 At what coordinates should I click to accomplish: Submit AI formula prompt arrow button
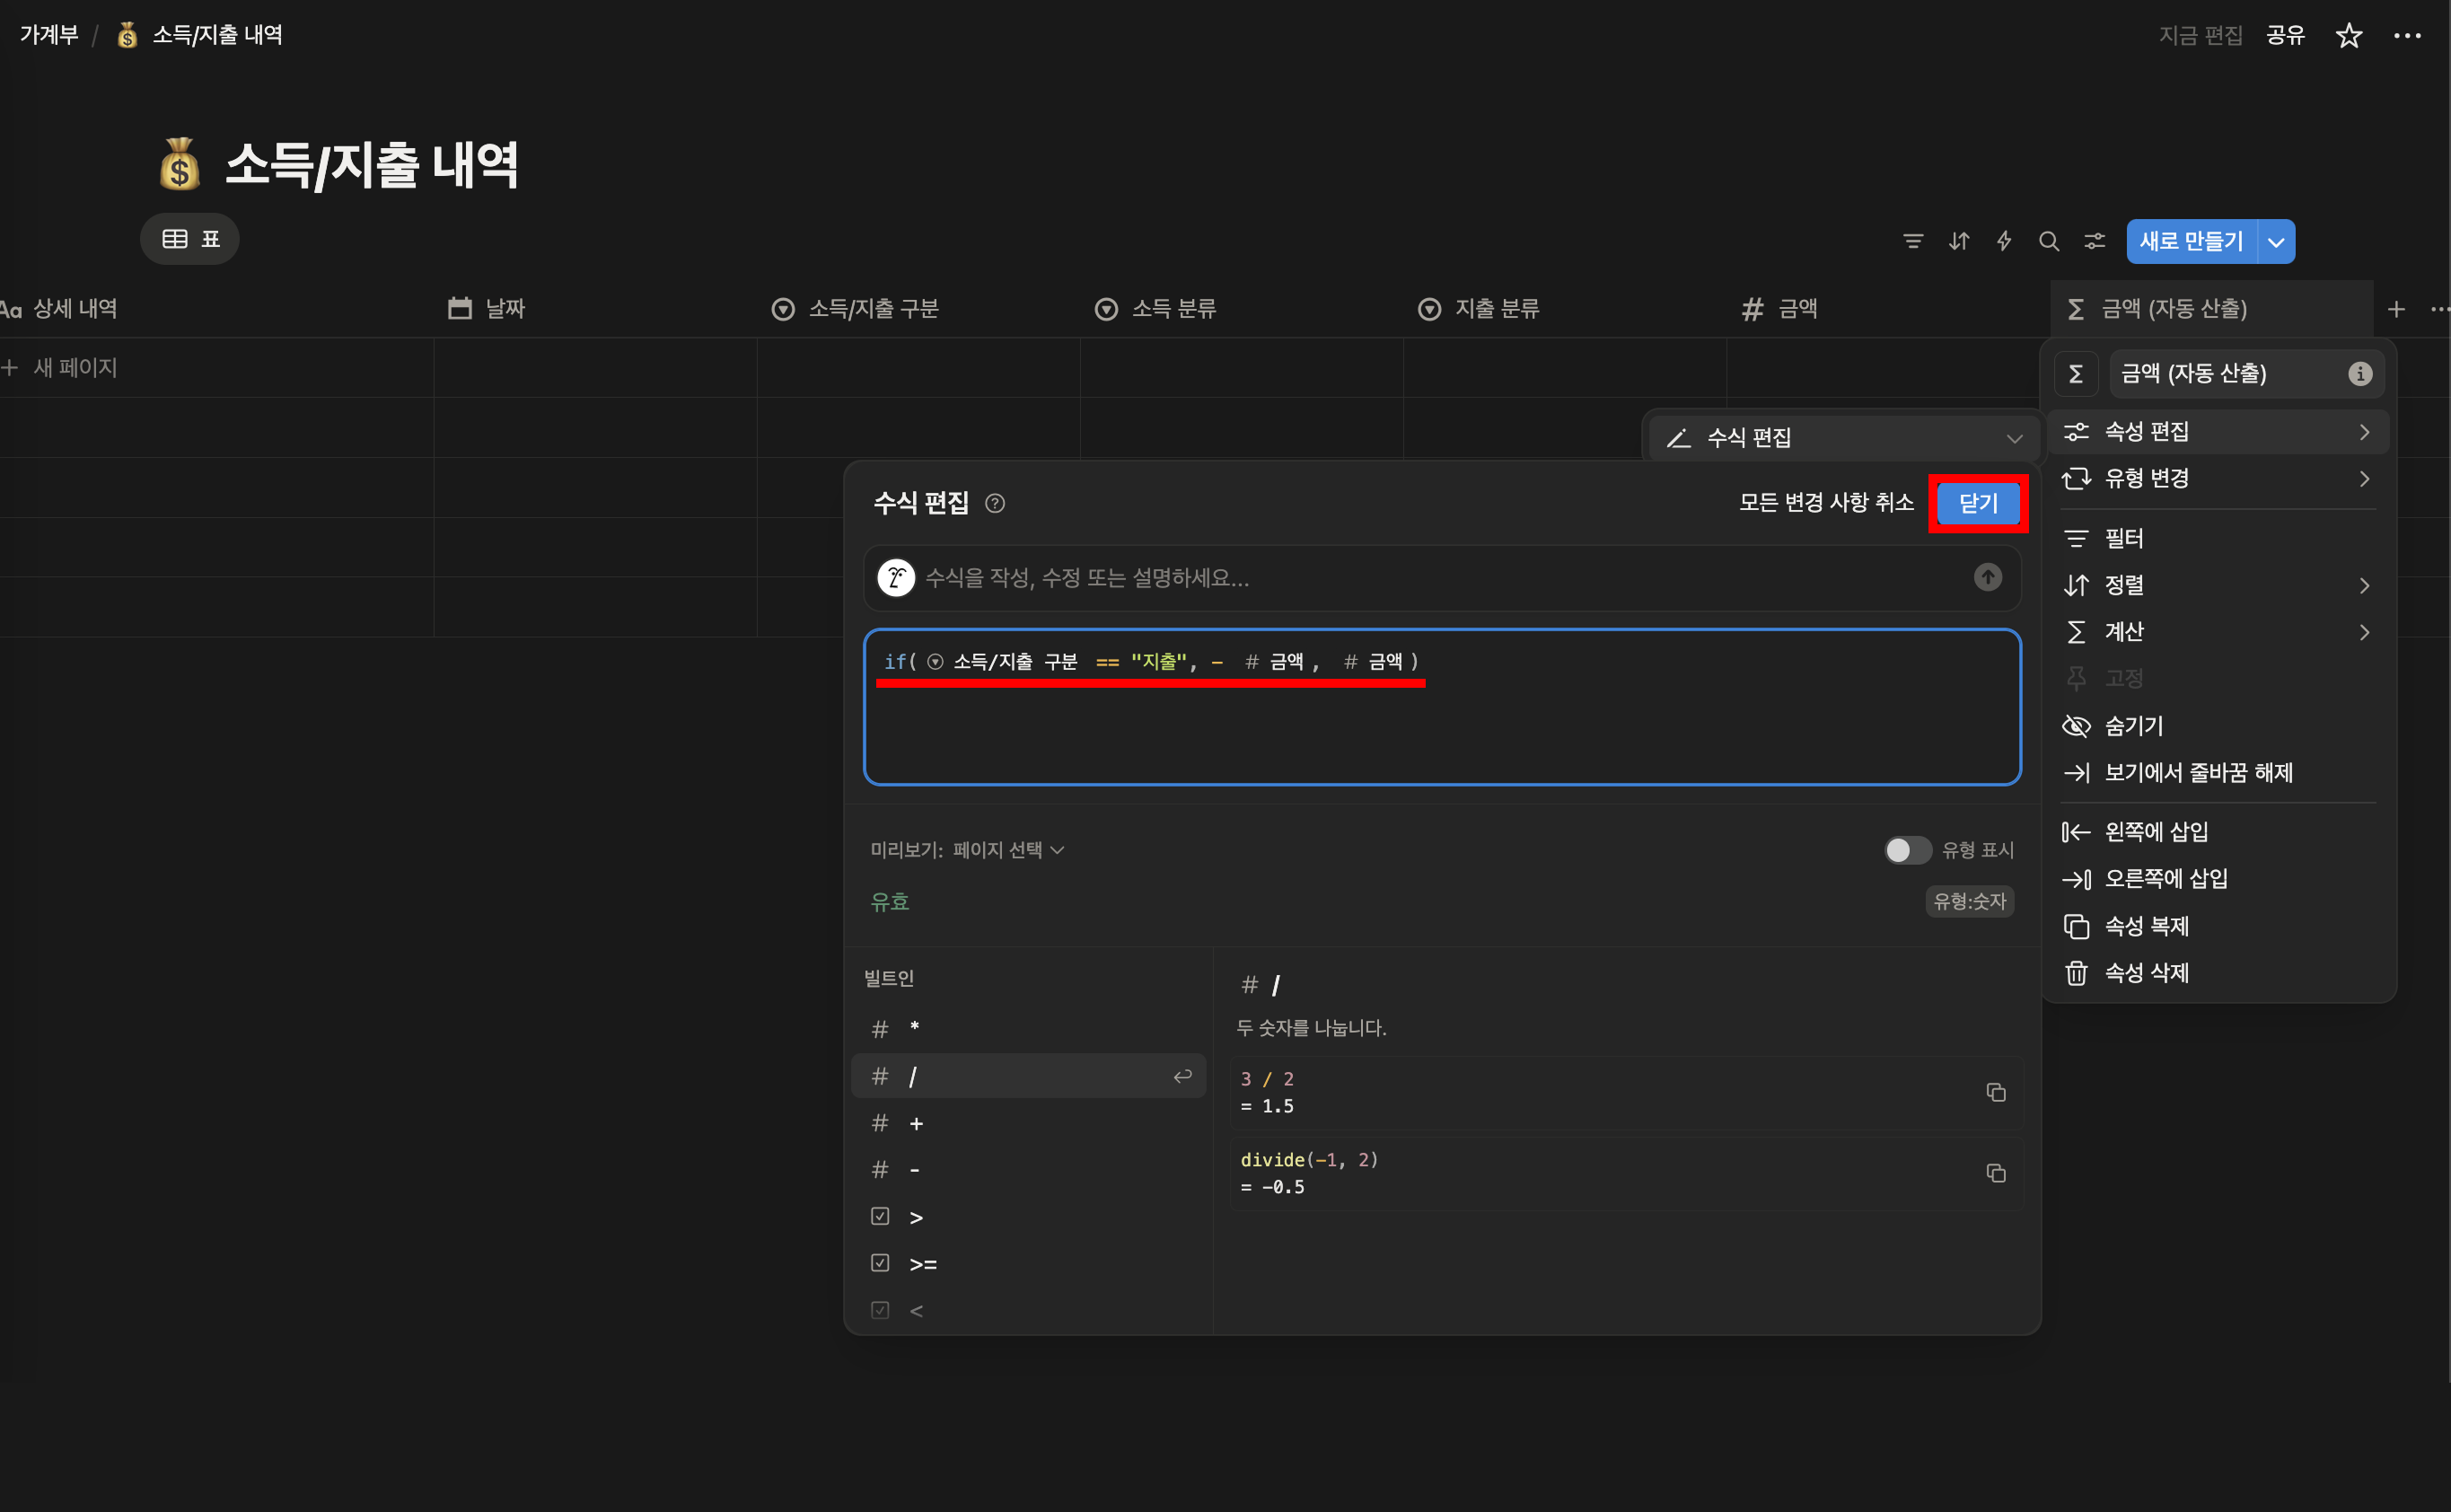[1987, 577]
